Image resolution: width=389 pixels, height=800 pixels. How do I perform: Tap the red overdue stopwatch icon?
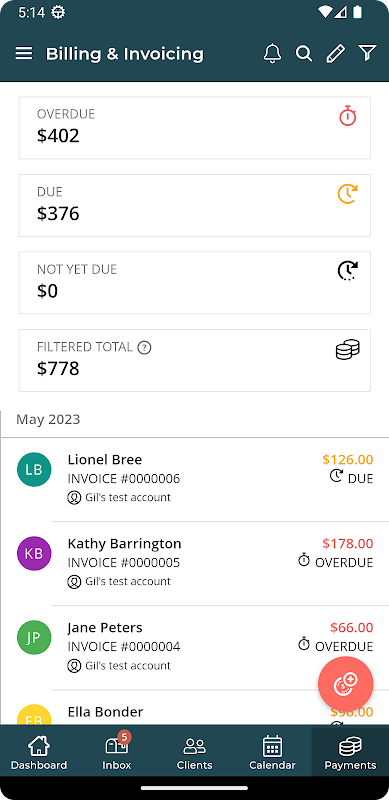[x=348, y=116]
